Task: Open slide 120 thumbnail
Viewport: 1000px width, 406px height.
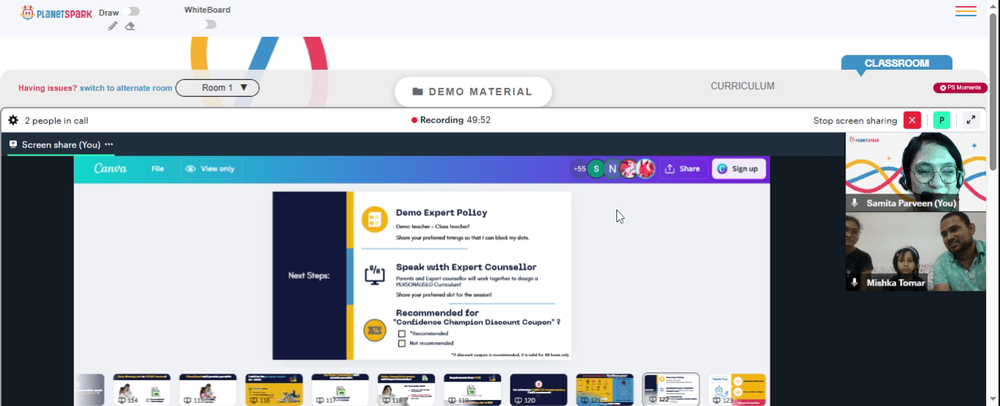Action: [538, 389]
